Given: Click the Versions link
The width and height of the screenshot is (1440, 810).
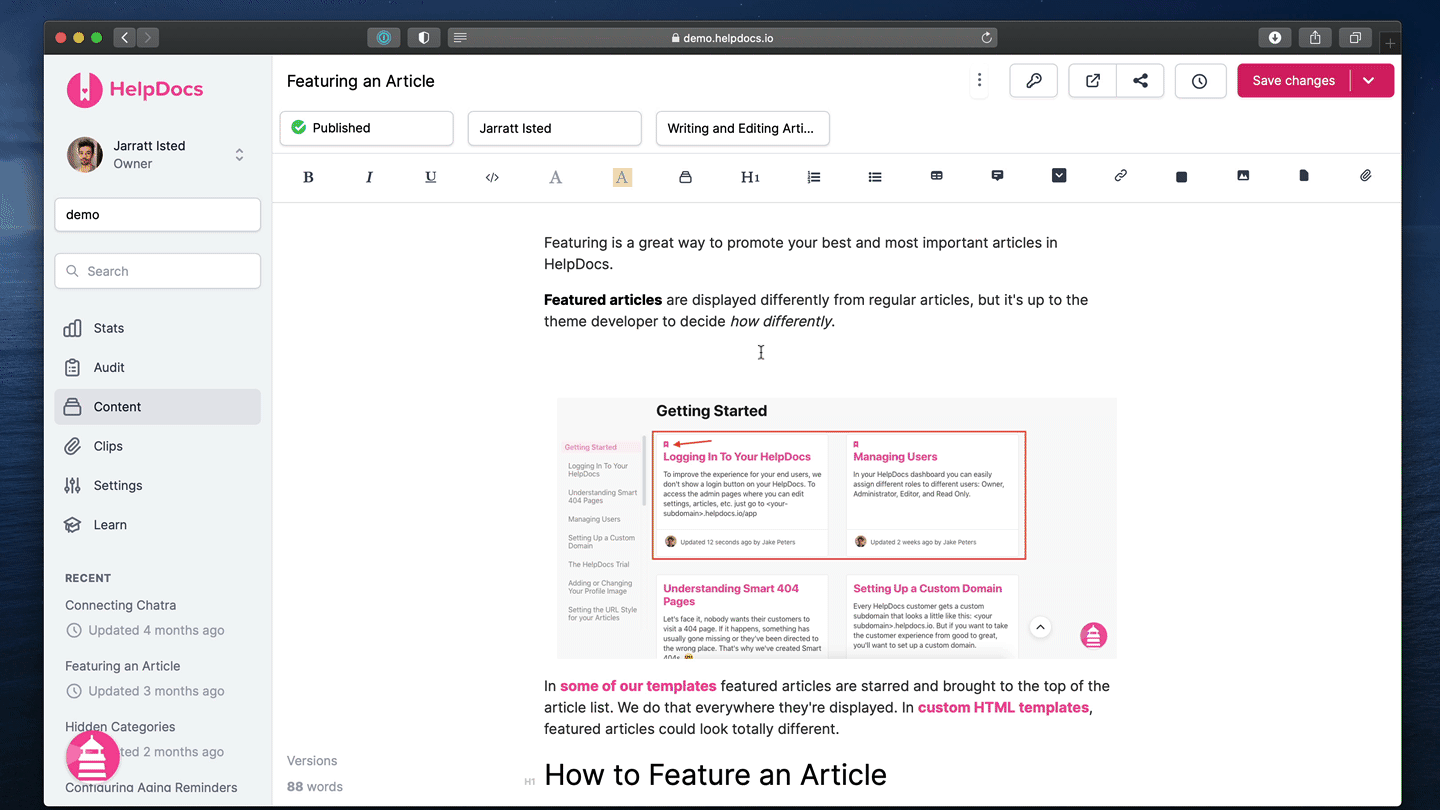Looking at the screenshot, I should (x=312, y=761).
